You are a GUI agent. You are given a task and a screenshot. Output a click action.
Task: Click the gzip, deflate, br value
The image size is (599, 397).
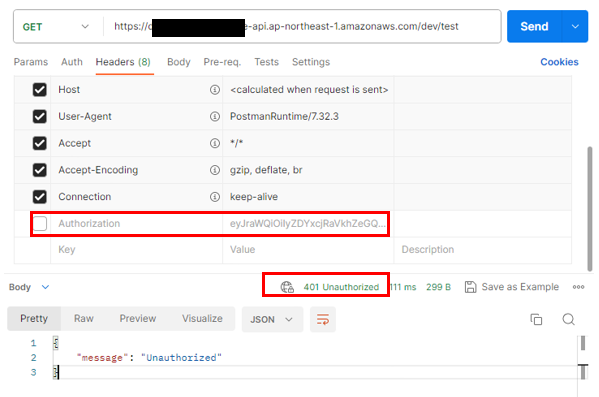(x=266, y=170)
